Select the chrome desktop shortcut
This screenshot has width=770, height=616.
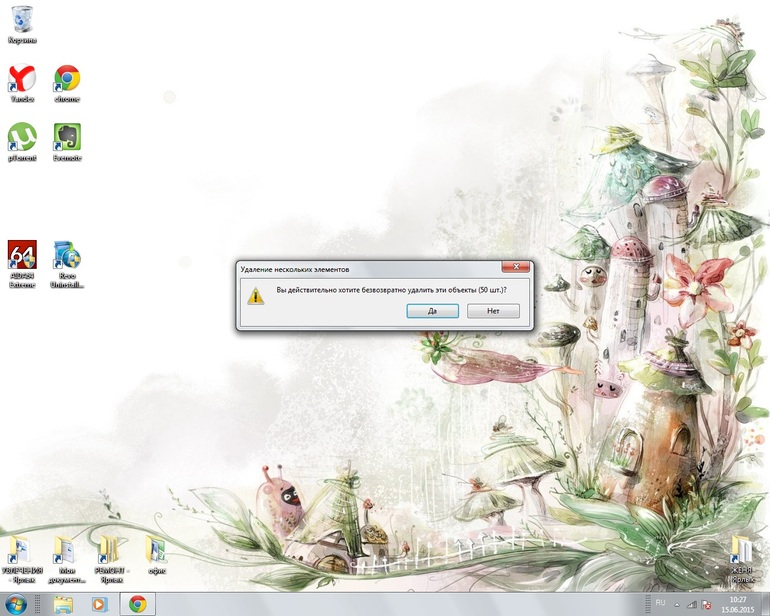click(67, 84)
